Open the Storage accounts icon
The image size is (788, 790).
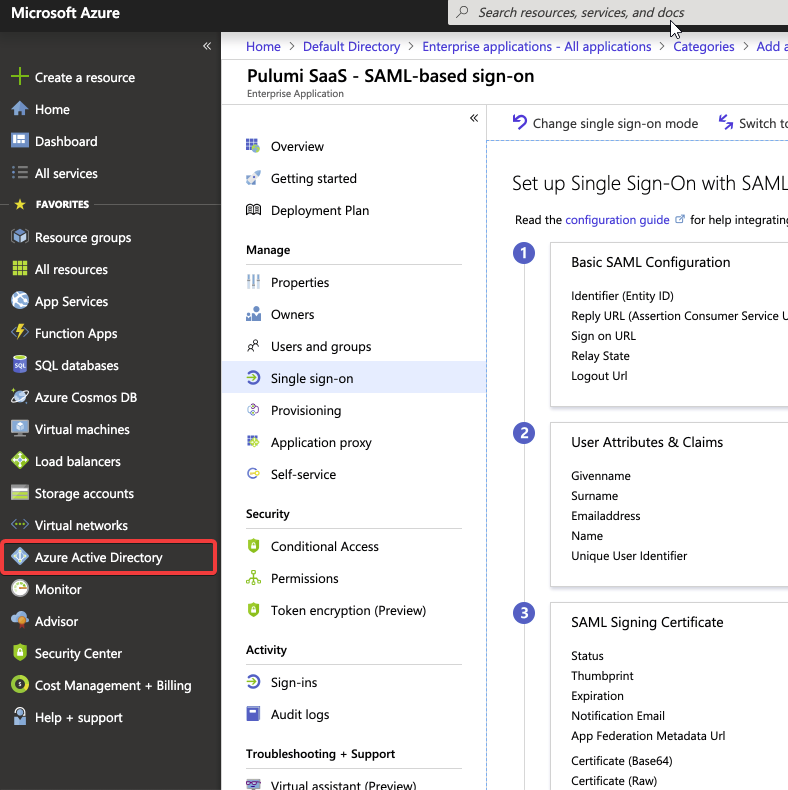click(x=20, y=492)
